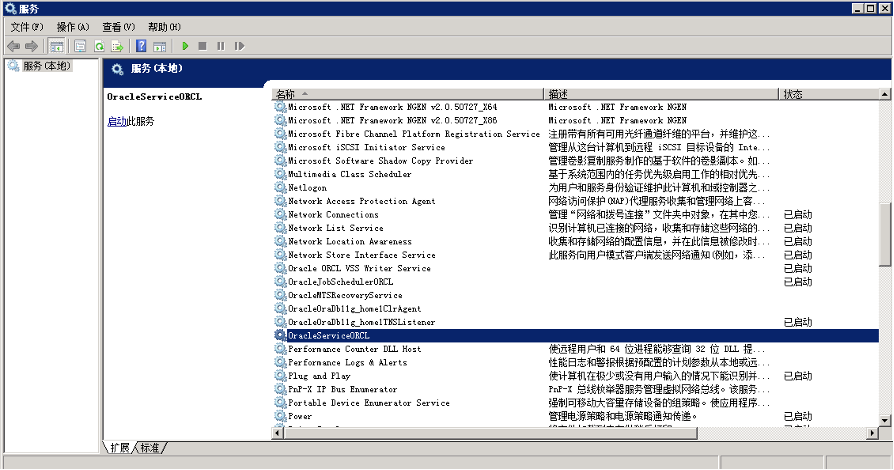894x470 pixels.
Task: Open the 文件(F) menu
Action: coord(27,27)
